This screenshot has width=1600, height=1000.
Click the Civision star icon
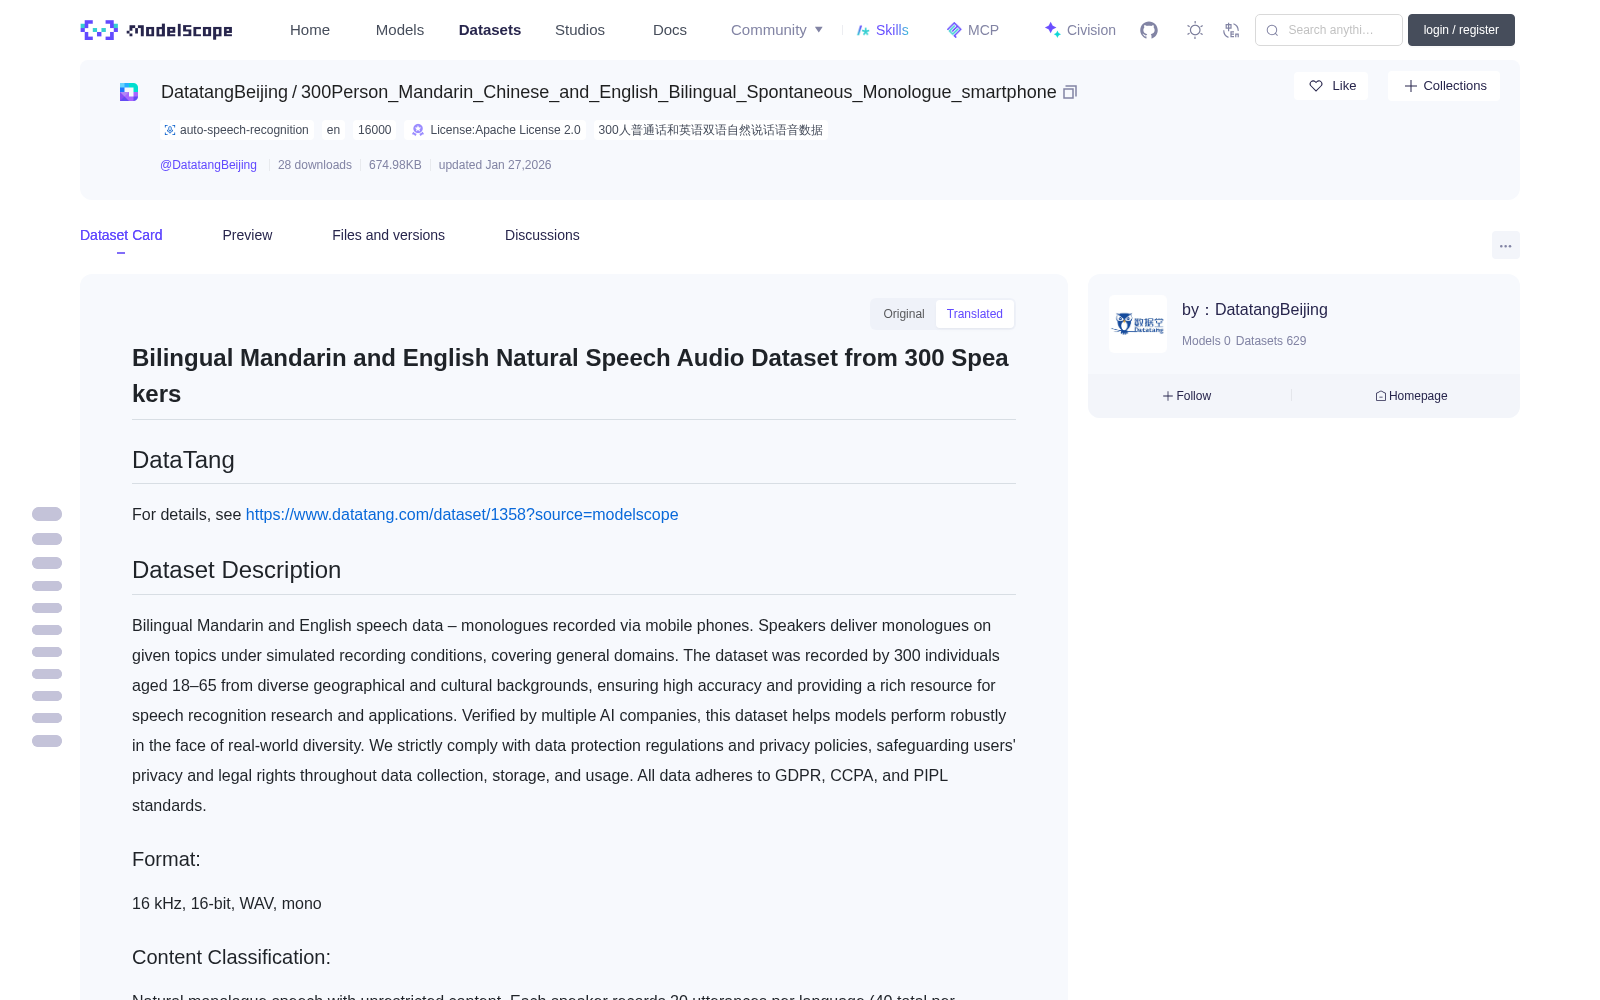1052,30
